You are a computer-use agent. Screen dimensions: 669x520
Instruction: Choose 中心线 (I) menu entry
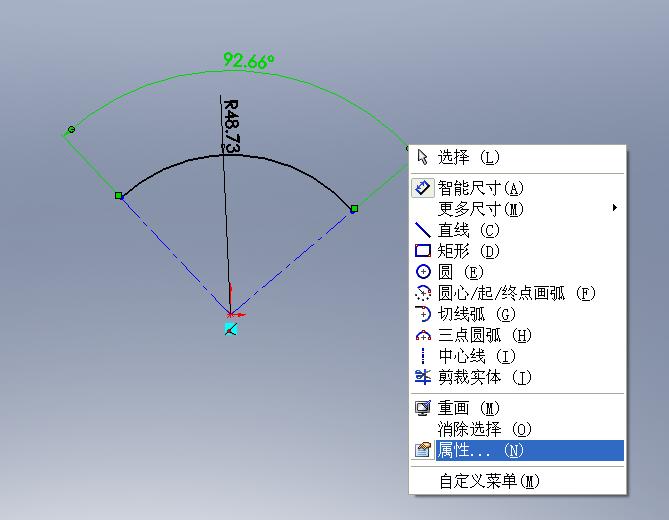coord(518,356)
